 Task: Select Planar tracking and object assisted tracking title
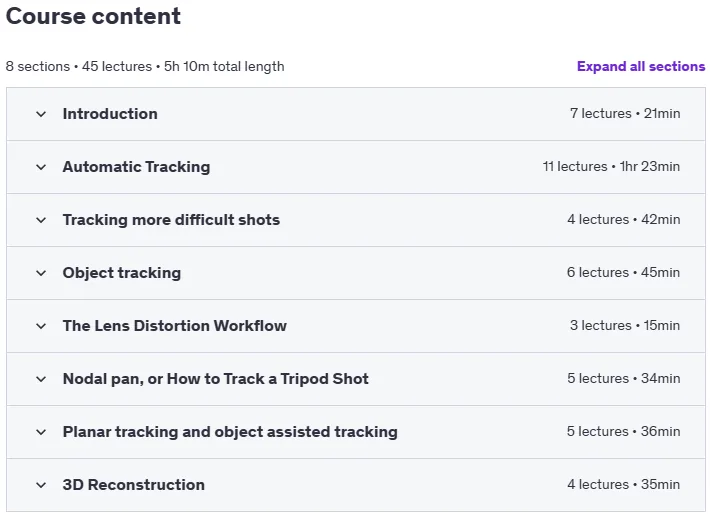tap(230, 432)
